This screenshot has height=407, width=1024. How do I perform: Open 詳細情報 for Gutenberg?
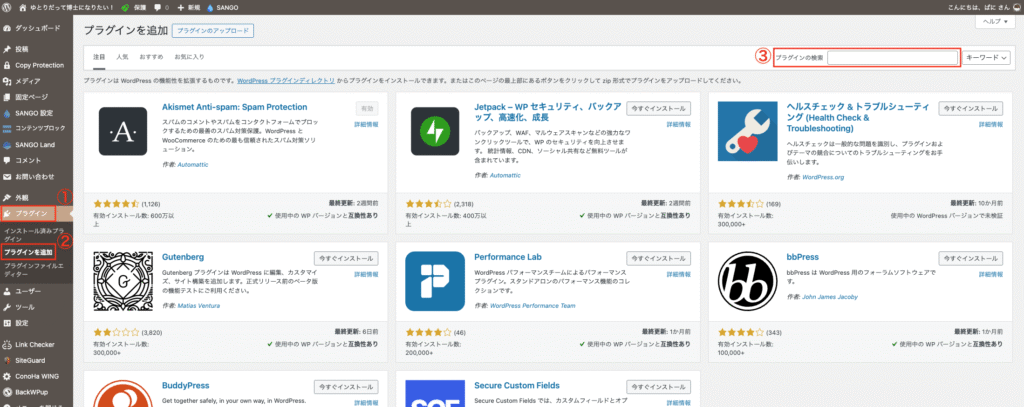(366, 274)
